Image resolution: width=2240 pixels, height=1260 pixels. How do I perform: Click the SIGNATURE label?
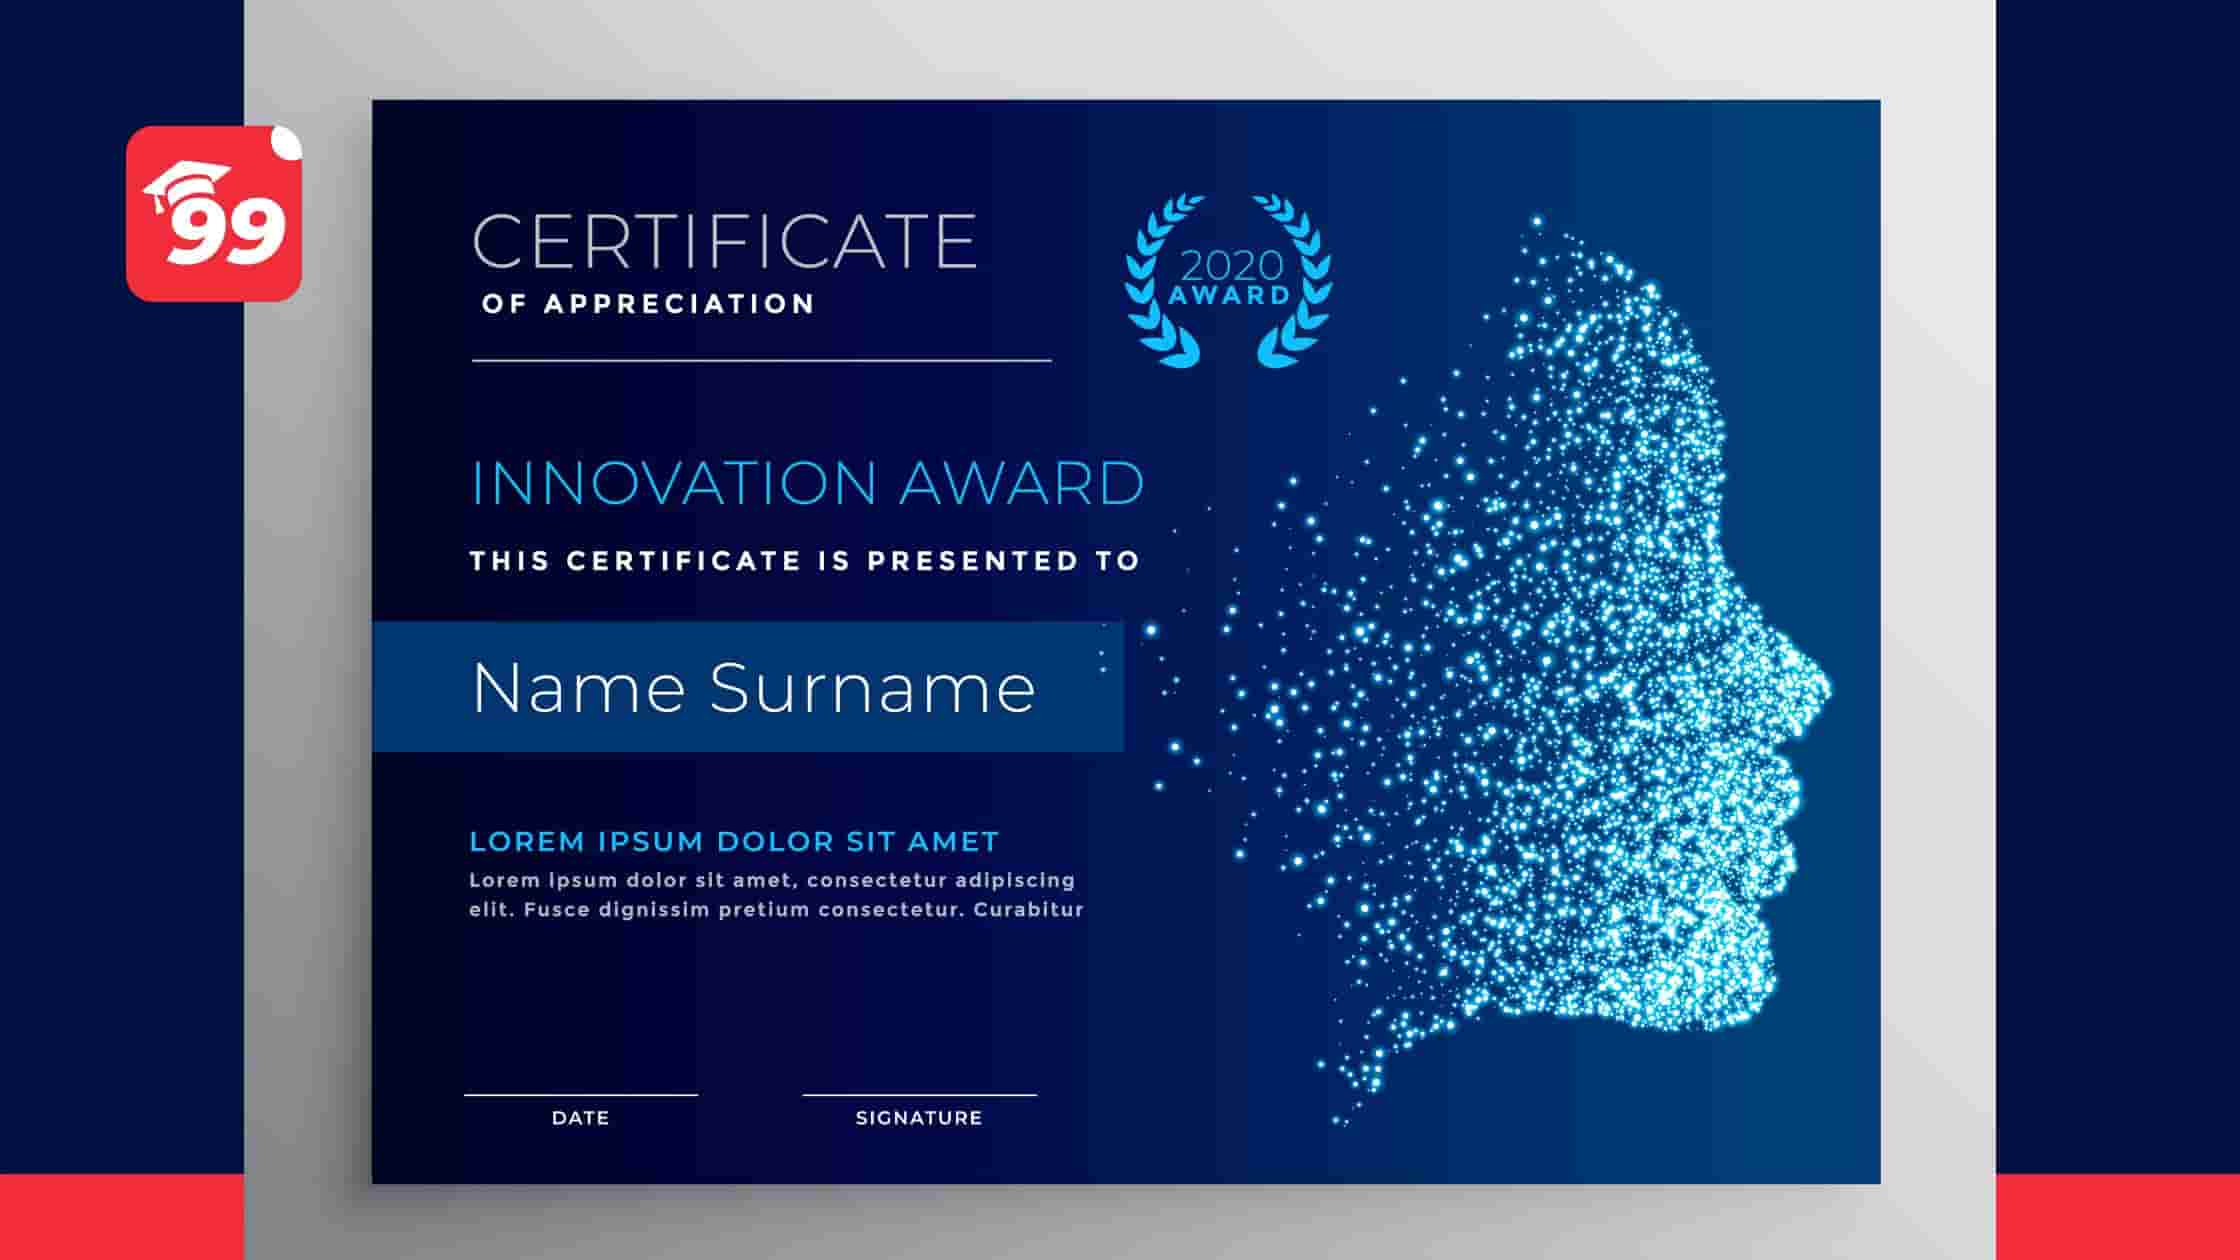(x=918, y=1118)
